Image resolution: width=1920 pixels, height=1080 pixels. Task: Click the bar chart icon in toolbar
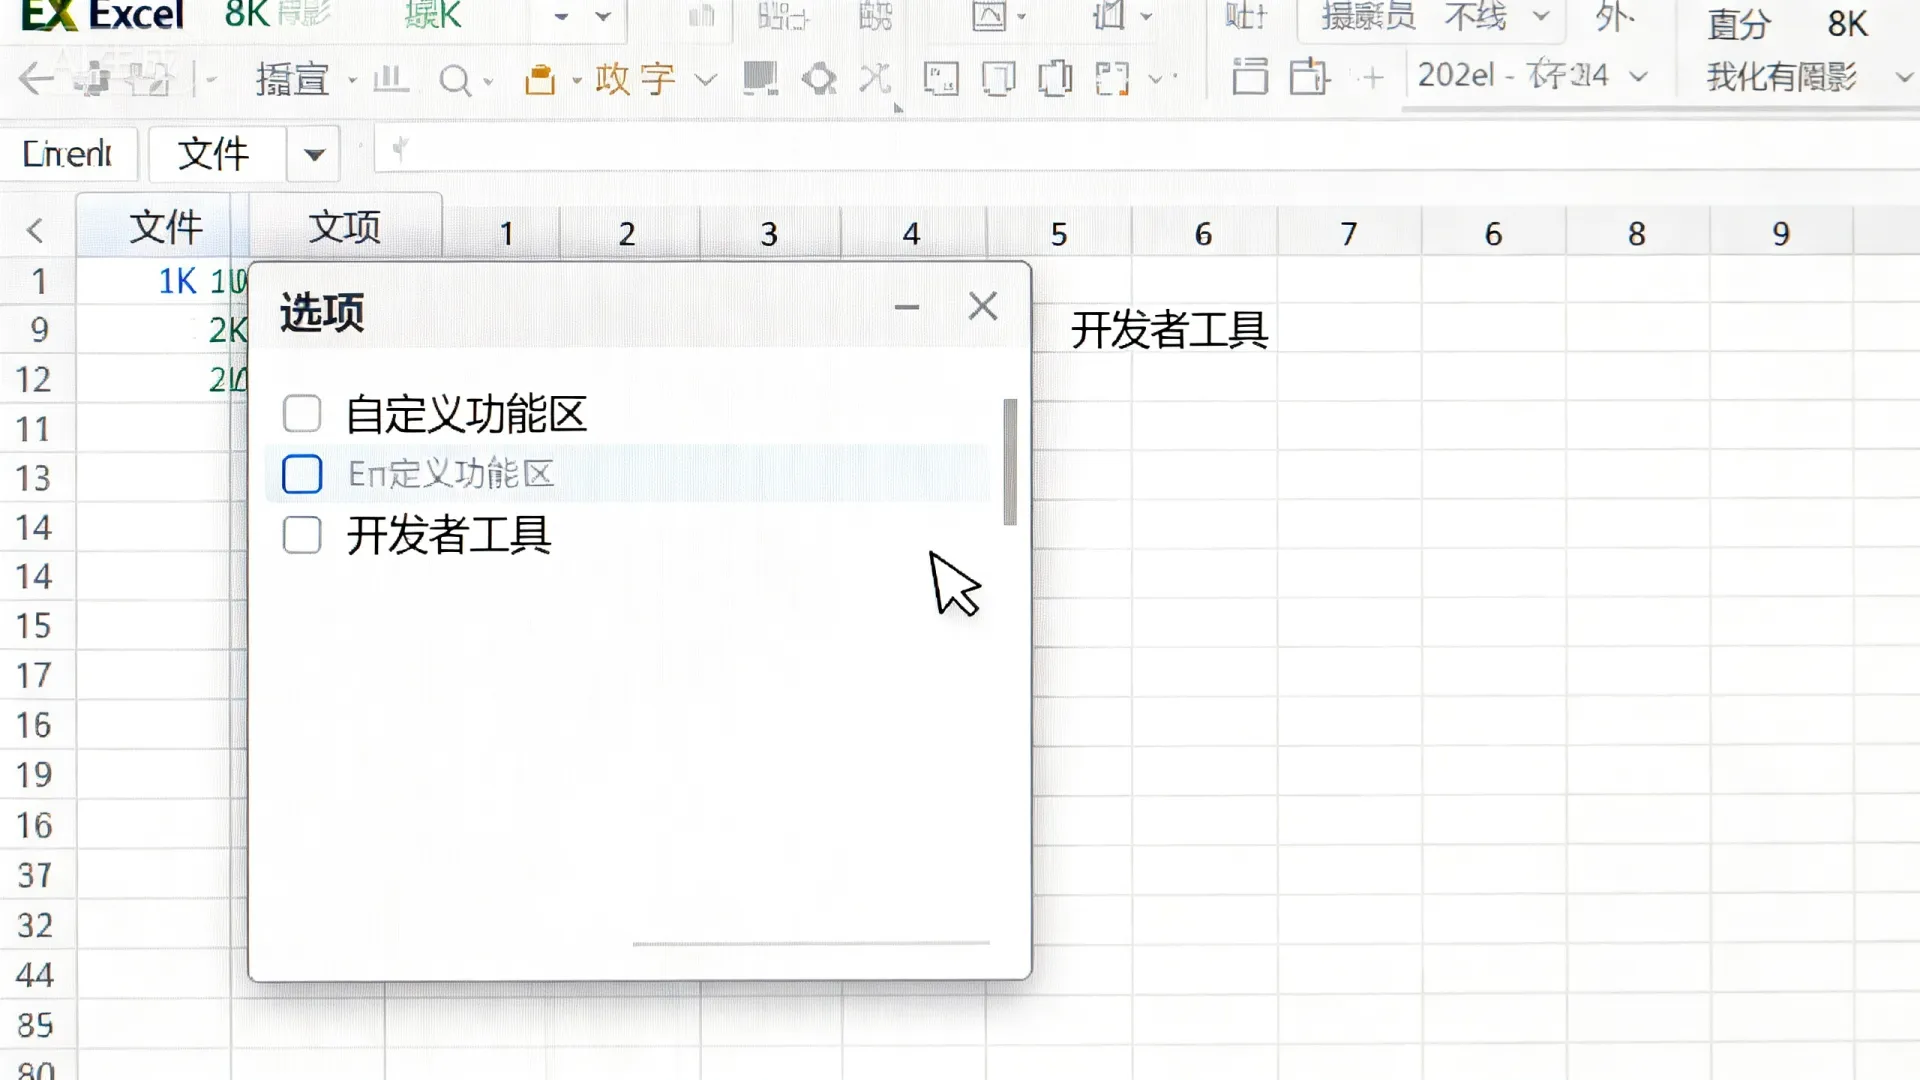pos(391,78)
